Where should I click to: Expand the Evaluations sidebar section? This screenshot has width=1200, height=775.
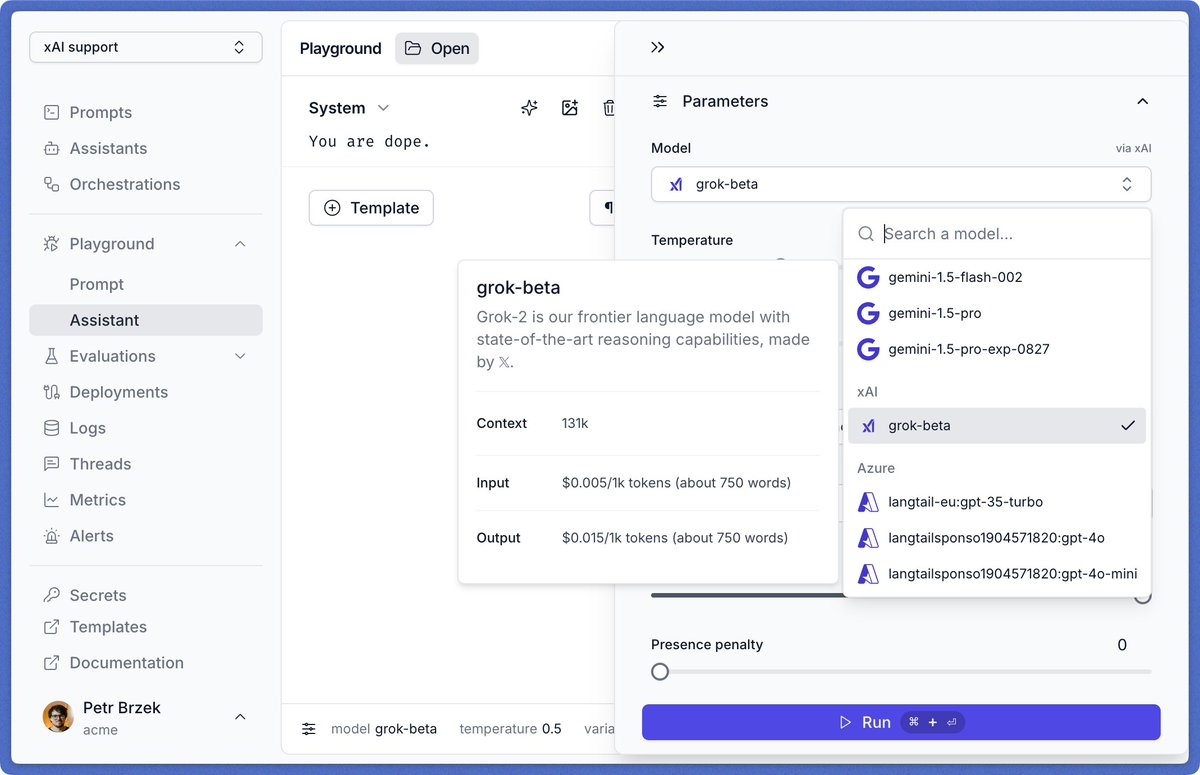pos(240,356)
